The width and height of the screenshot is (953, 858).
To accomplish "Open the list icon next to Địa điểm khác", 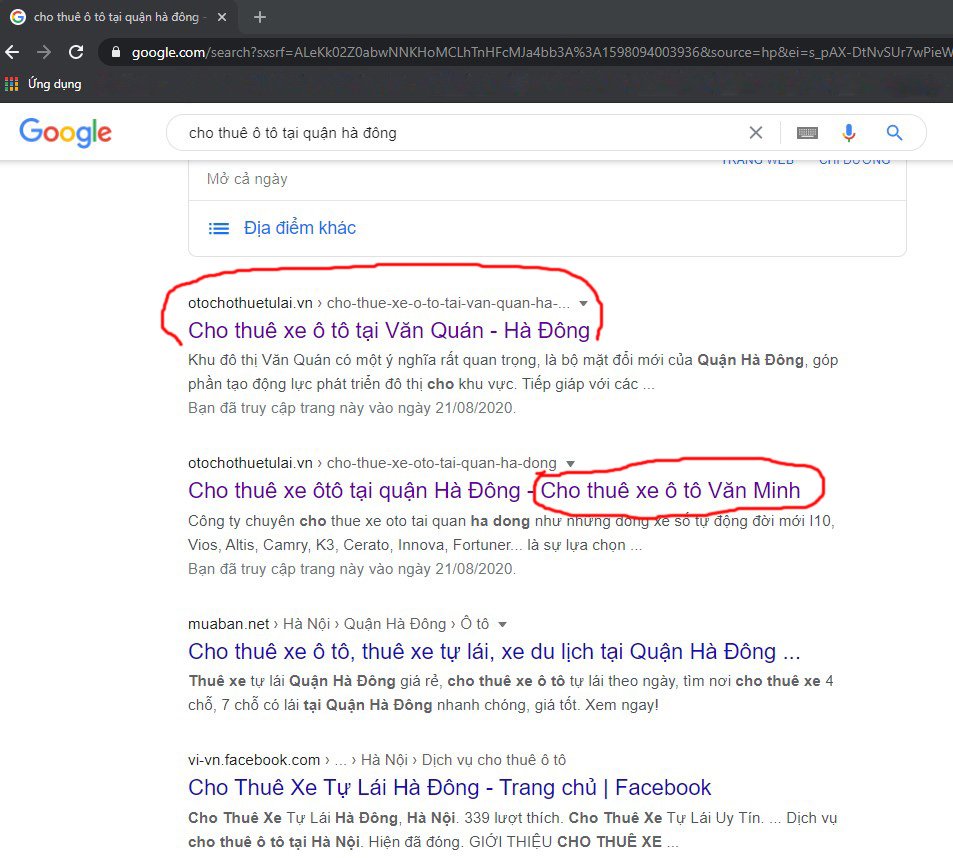I will (219, 228).
